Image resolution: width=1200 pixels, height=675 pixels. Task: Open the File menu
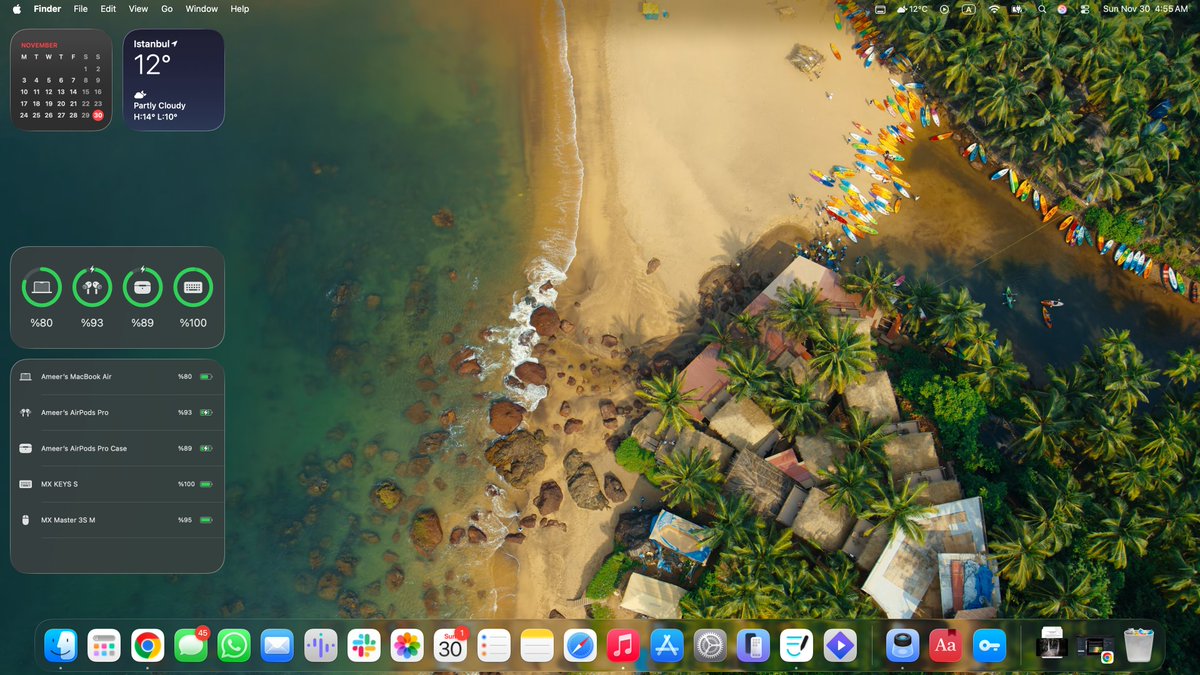pyautogui.click(x=80, y=8)
